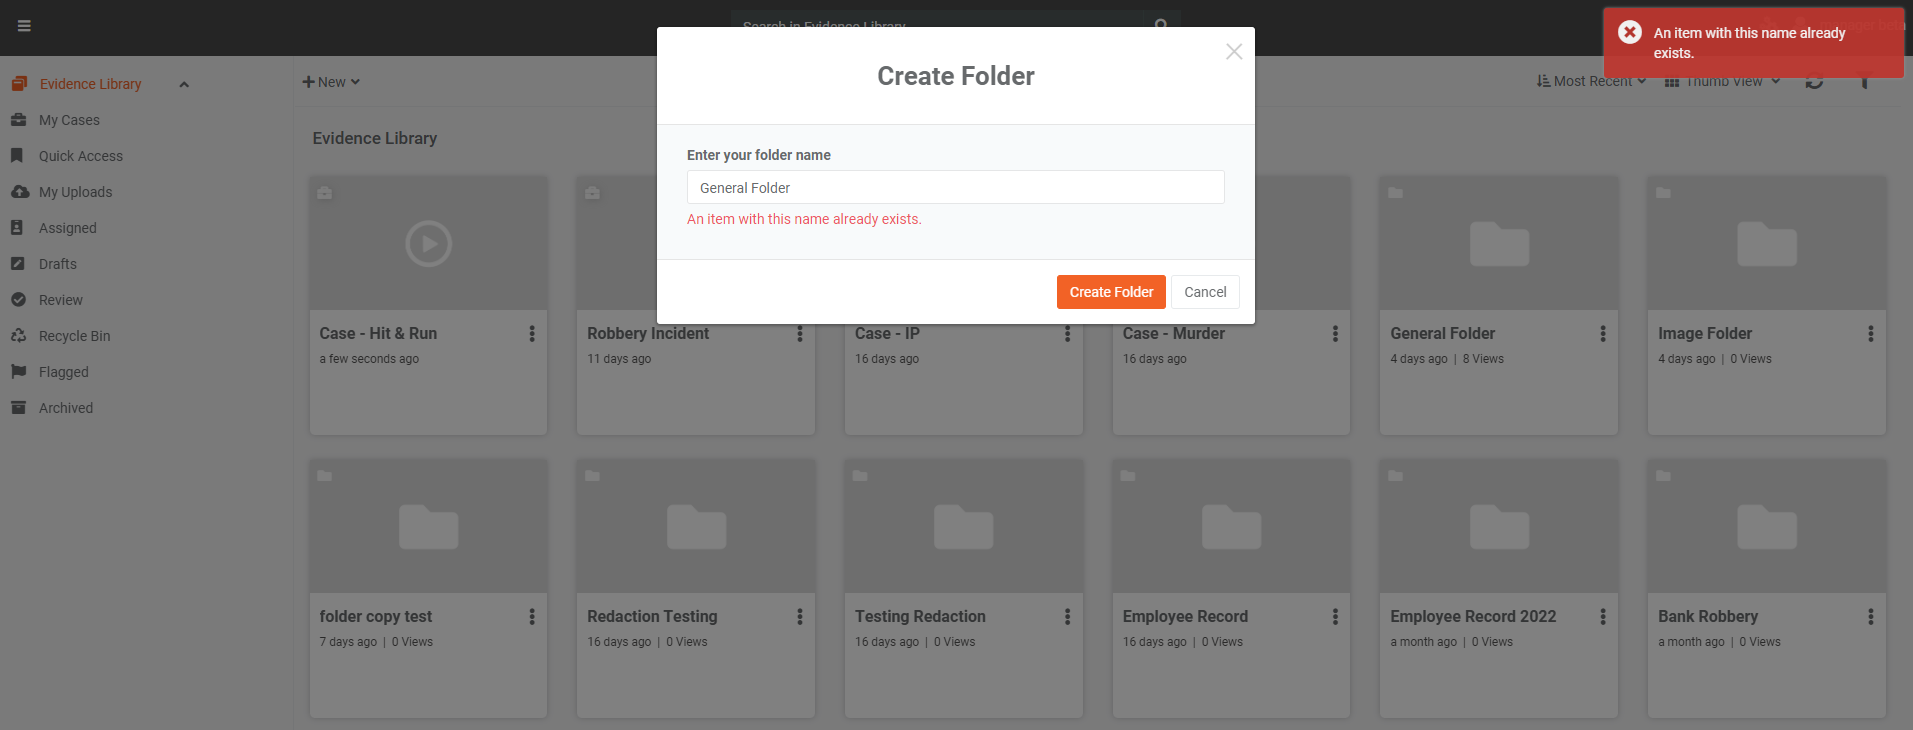Cancel the folder creation dialog
The height and width of the screenshot is (730, 1913).
click(x=1204, y=292)
